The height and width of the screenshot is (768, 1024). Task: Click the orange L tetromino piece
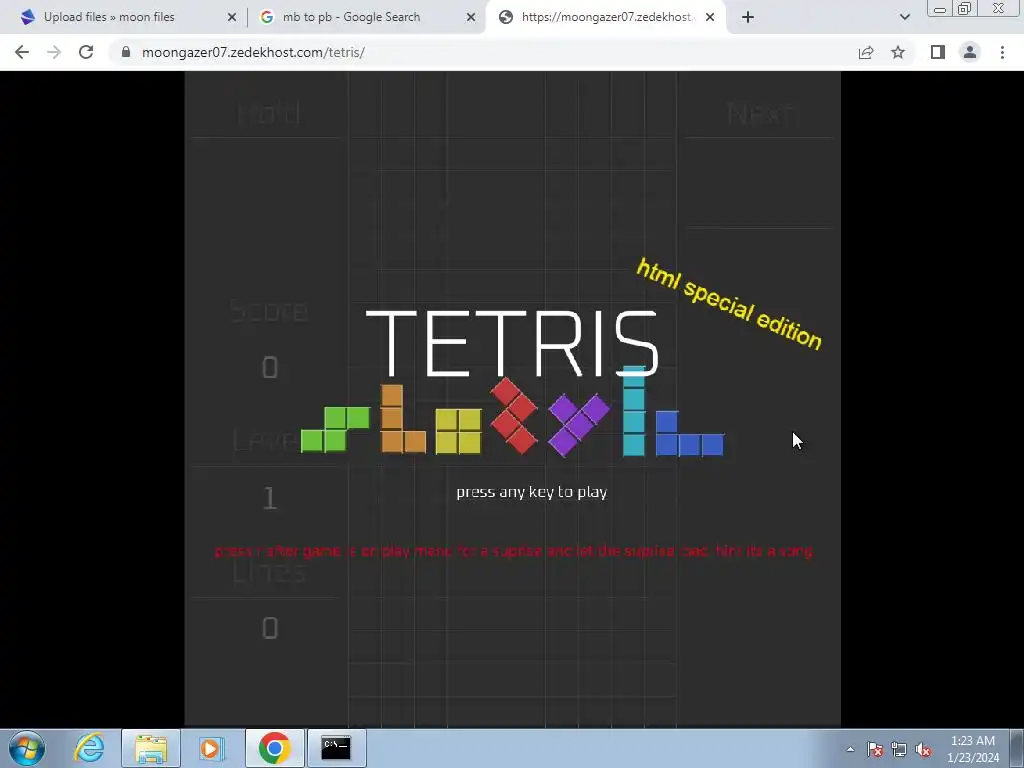[403, 419]
